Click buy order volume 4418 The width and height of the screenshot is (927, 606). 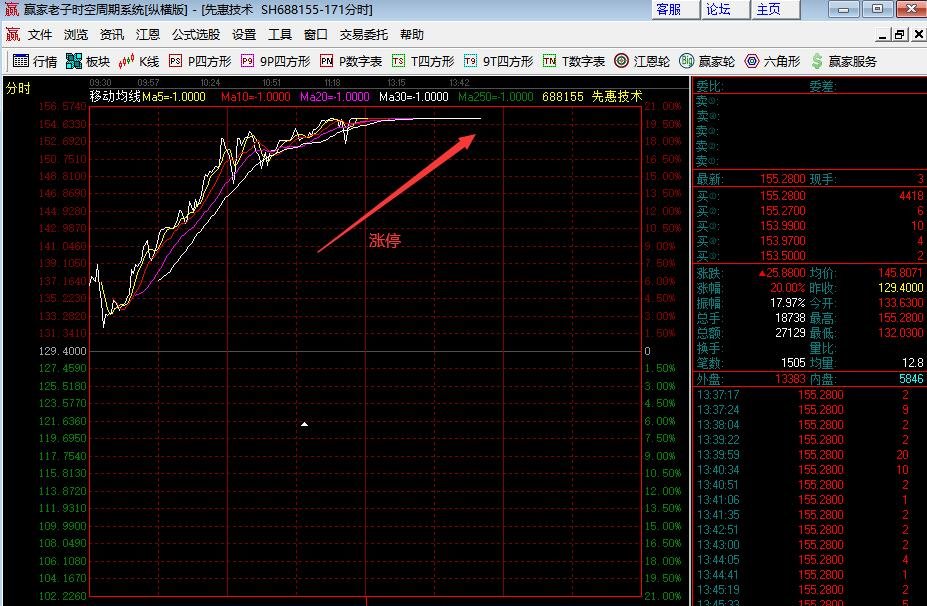[911, 196]
